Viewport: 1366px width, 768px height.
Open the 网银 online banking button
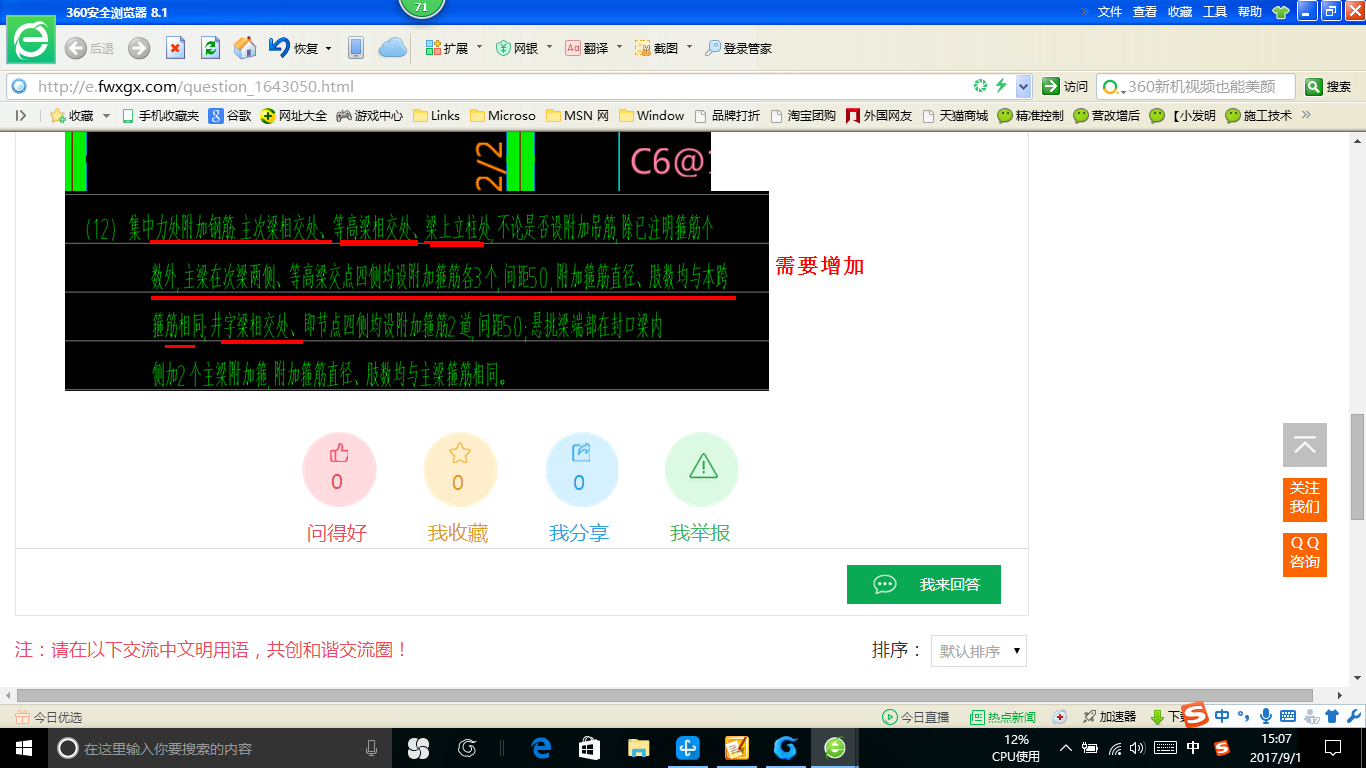pos(517,48)
